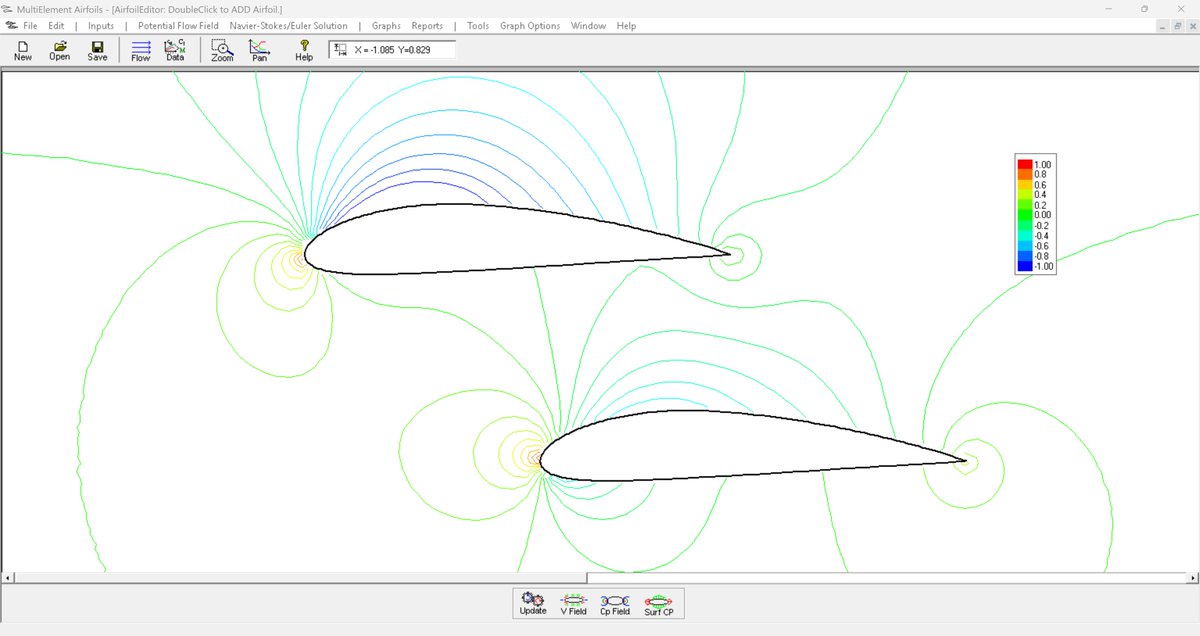Screen dimensions: 1200x636
Task: Click the Data toolbar icon
Action: tap(175, 51)
